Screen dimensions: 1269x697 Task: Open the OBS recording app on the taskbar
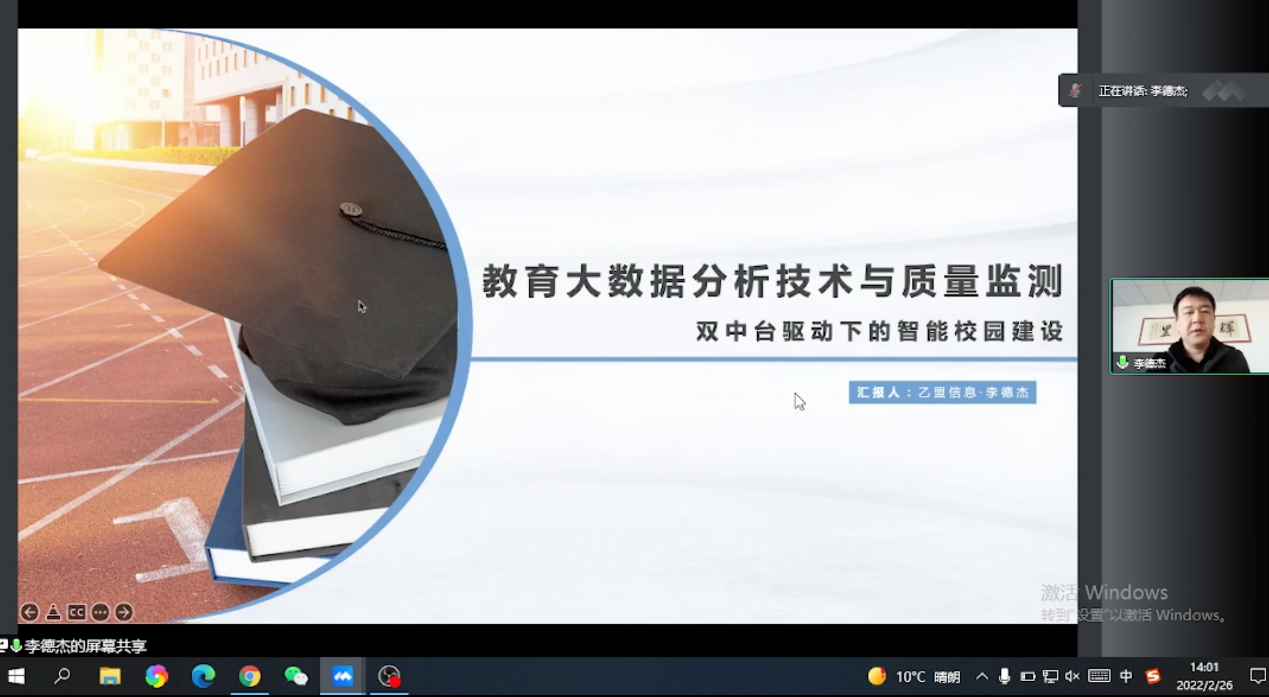389,677
